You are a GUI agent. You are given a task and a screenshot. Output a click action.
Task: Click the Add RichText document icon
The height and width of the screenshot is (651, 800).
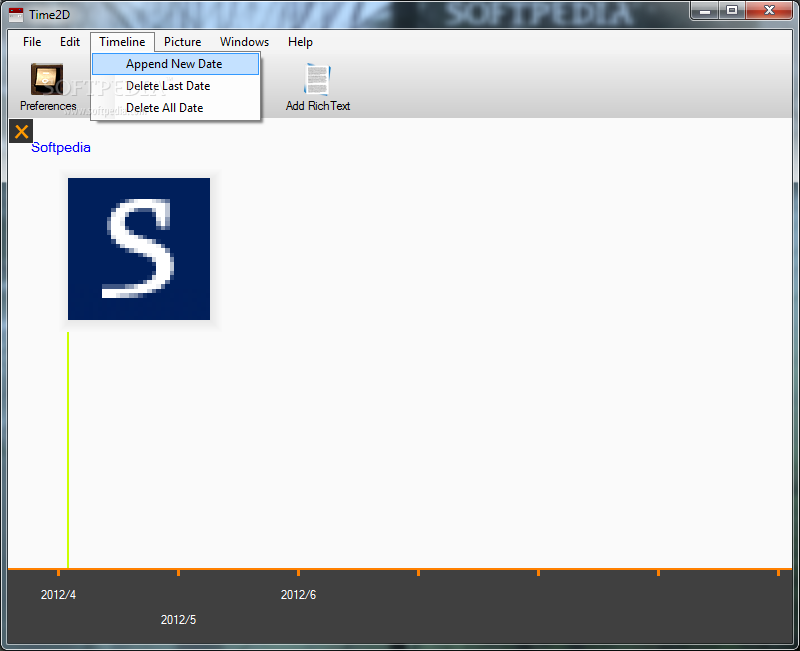coord(317,79)
